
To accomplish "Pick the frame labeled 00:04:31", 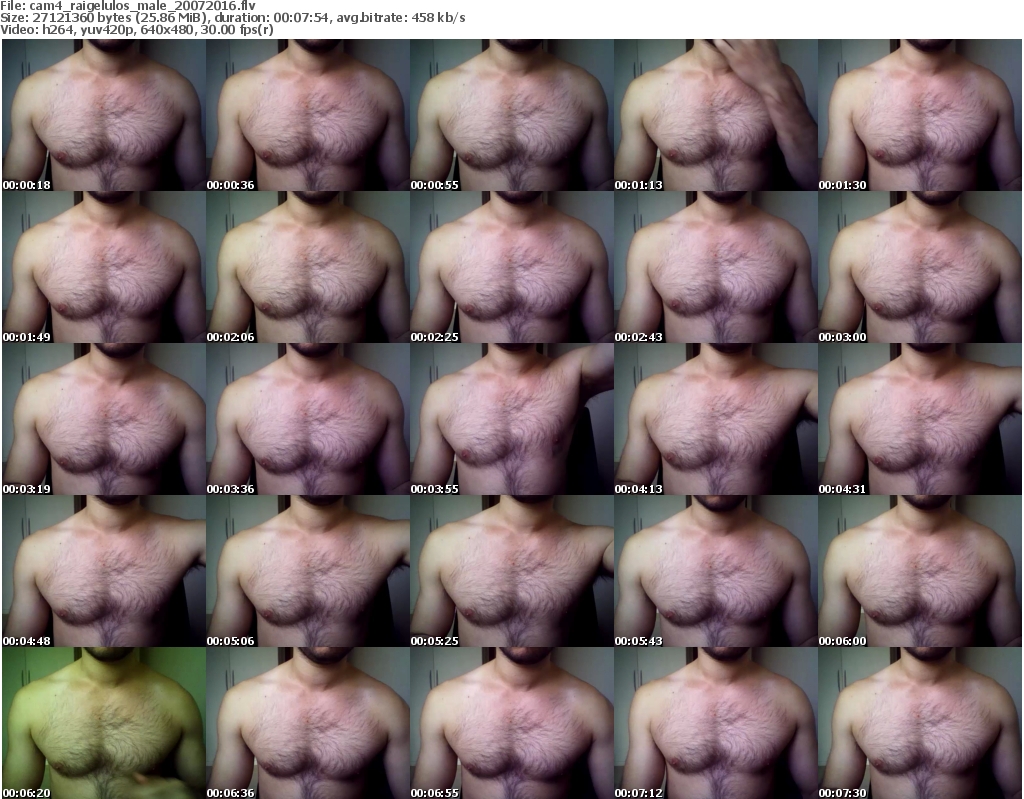I will [920, 419].
